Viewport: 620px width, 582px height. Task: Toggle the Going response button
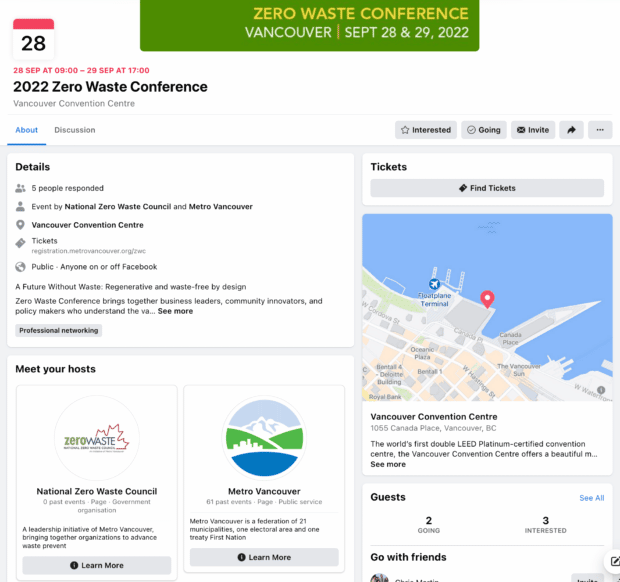[484, 130]
